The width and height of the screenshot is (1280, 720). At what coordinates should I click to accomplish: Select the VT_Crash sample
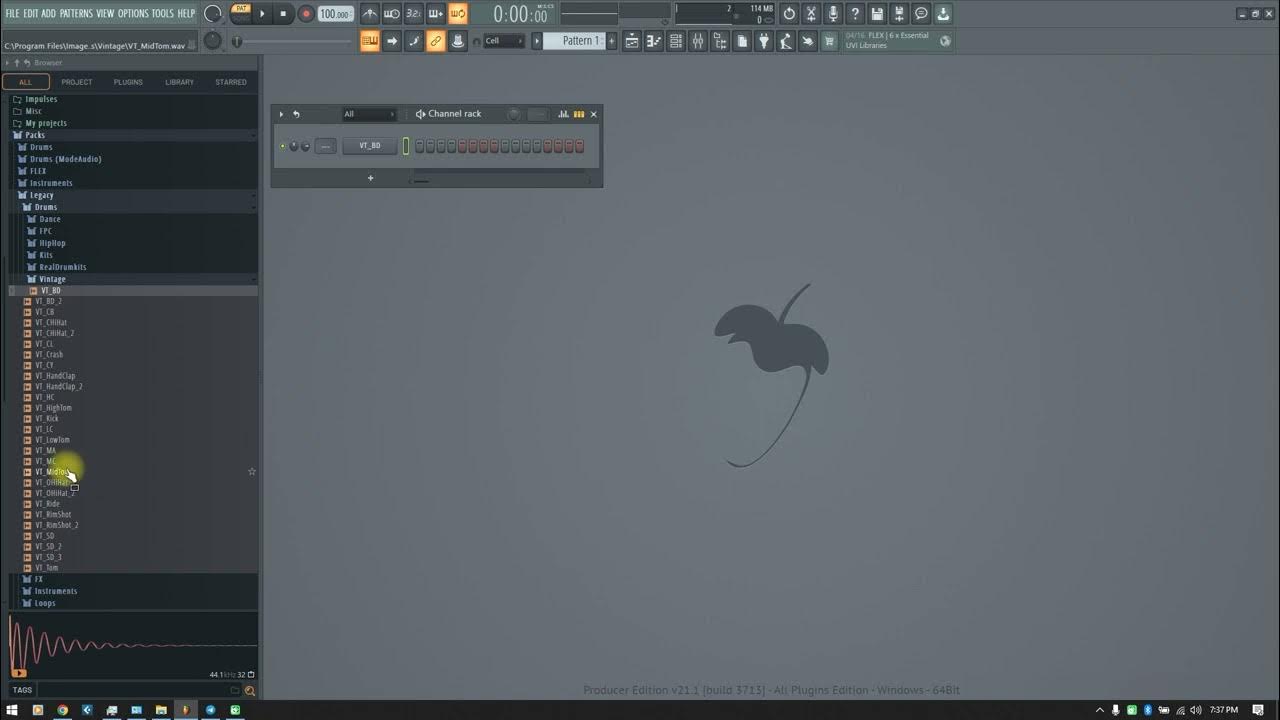pyautogui.click(x=49, y=354)
